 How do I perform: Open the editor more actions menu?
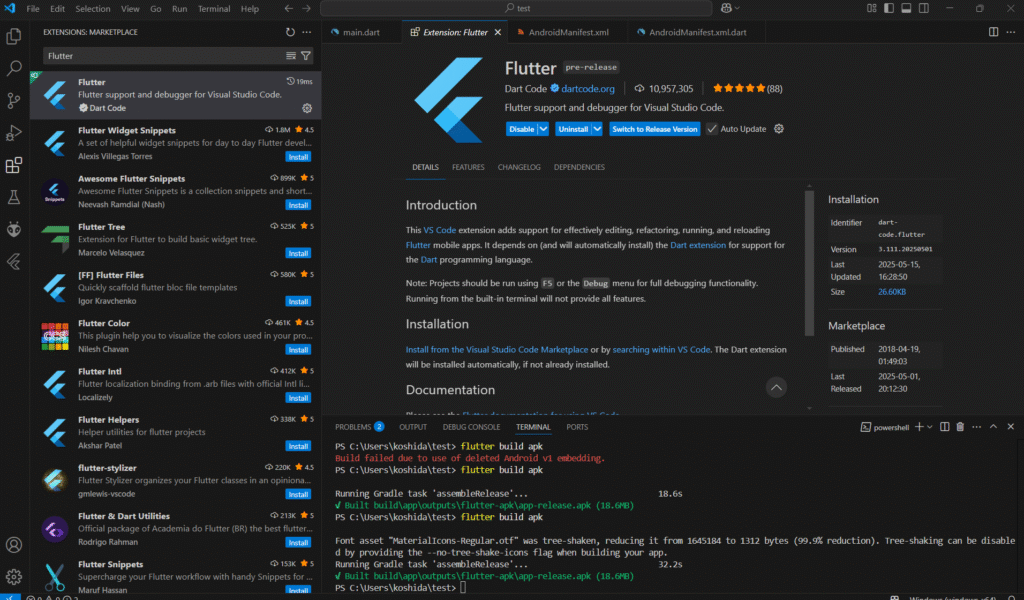click(x=1010, y=32)
